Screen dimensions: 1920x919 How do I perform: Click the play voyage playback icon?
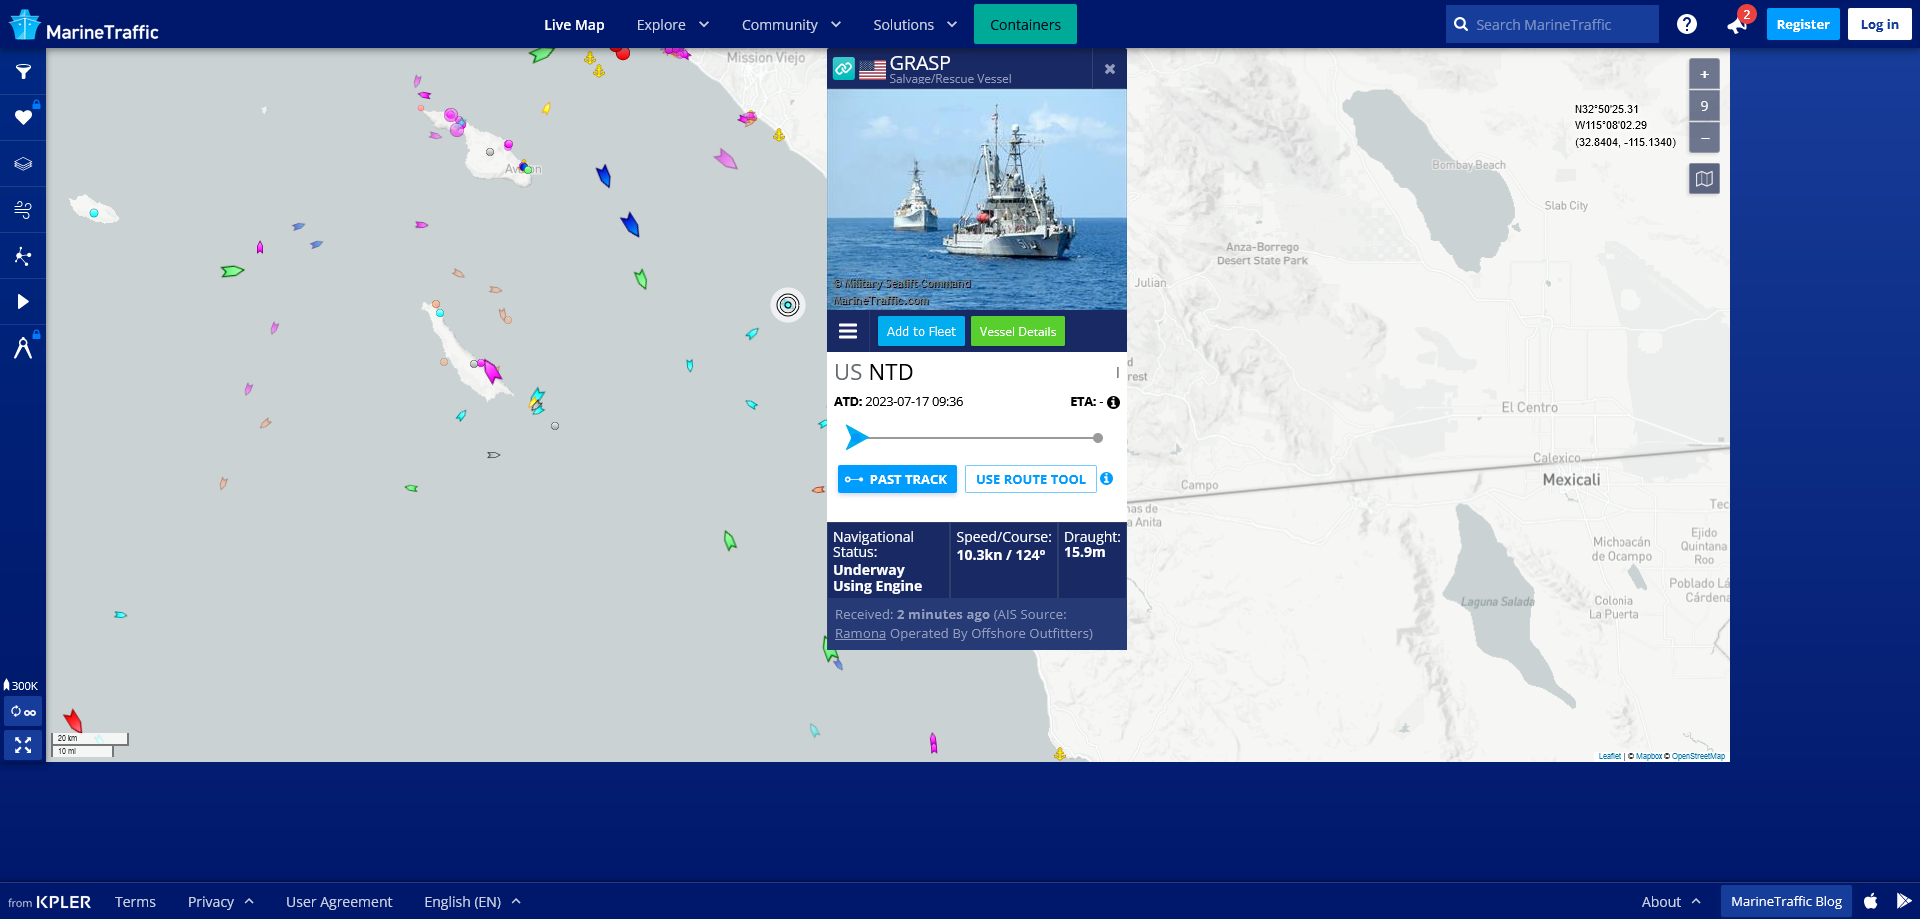(x=23, y=302)
